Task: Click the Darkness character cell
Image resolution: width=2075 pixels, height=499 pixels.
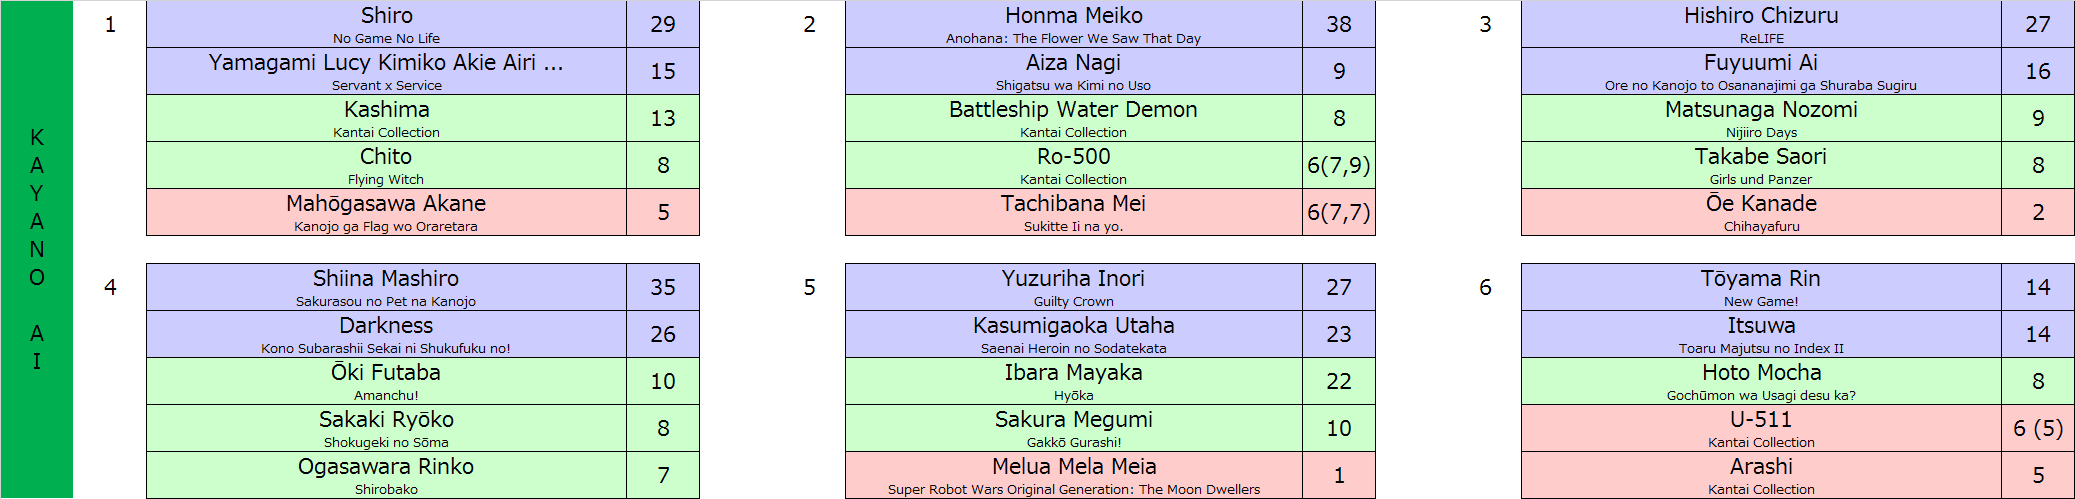Action: [386, 334]
